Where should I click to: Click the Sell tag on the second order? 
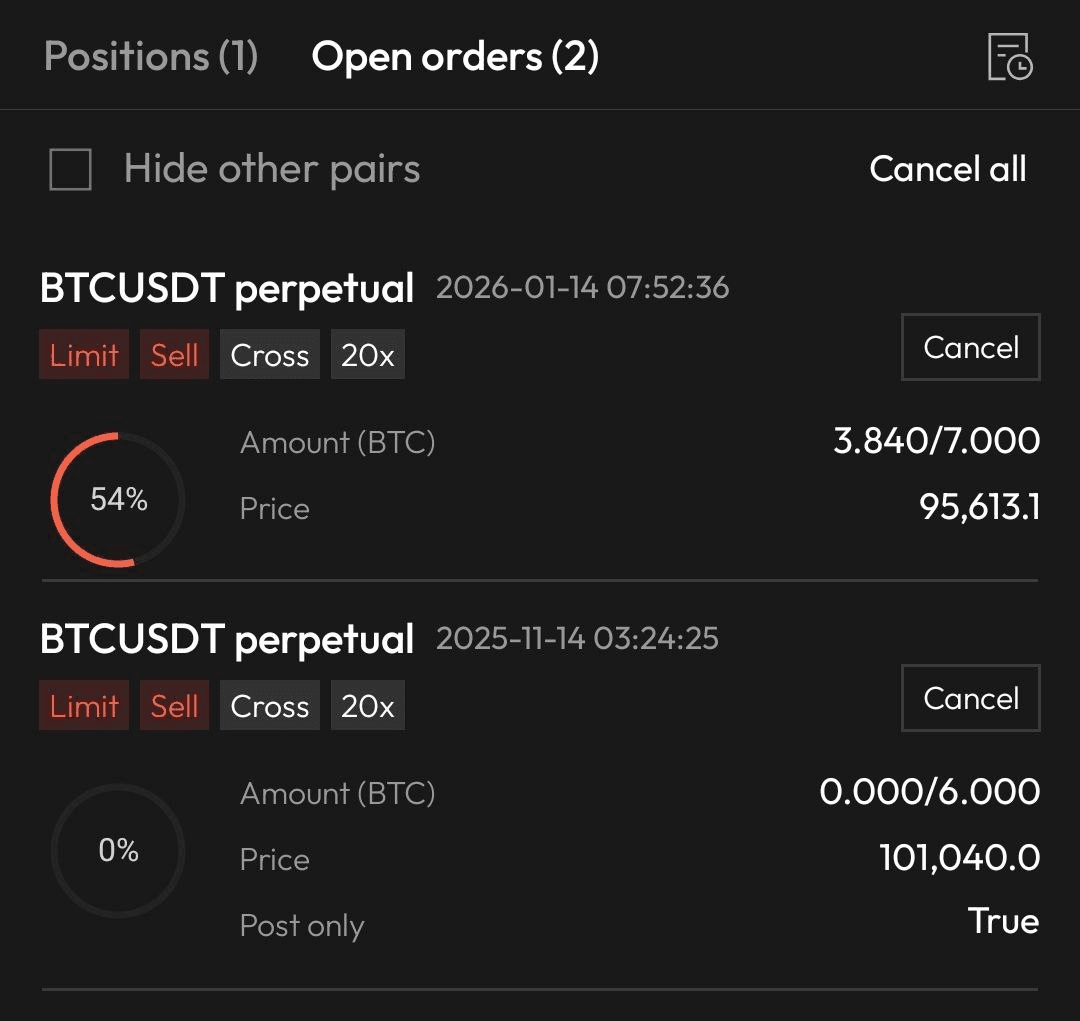point(174,705)
